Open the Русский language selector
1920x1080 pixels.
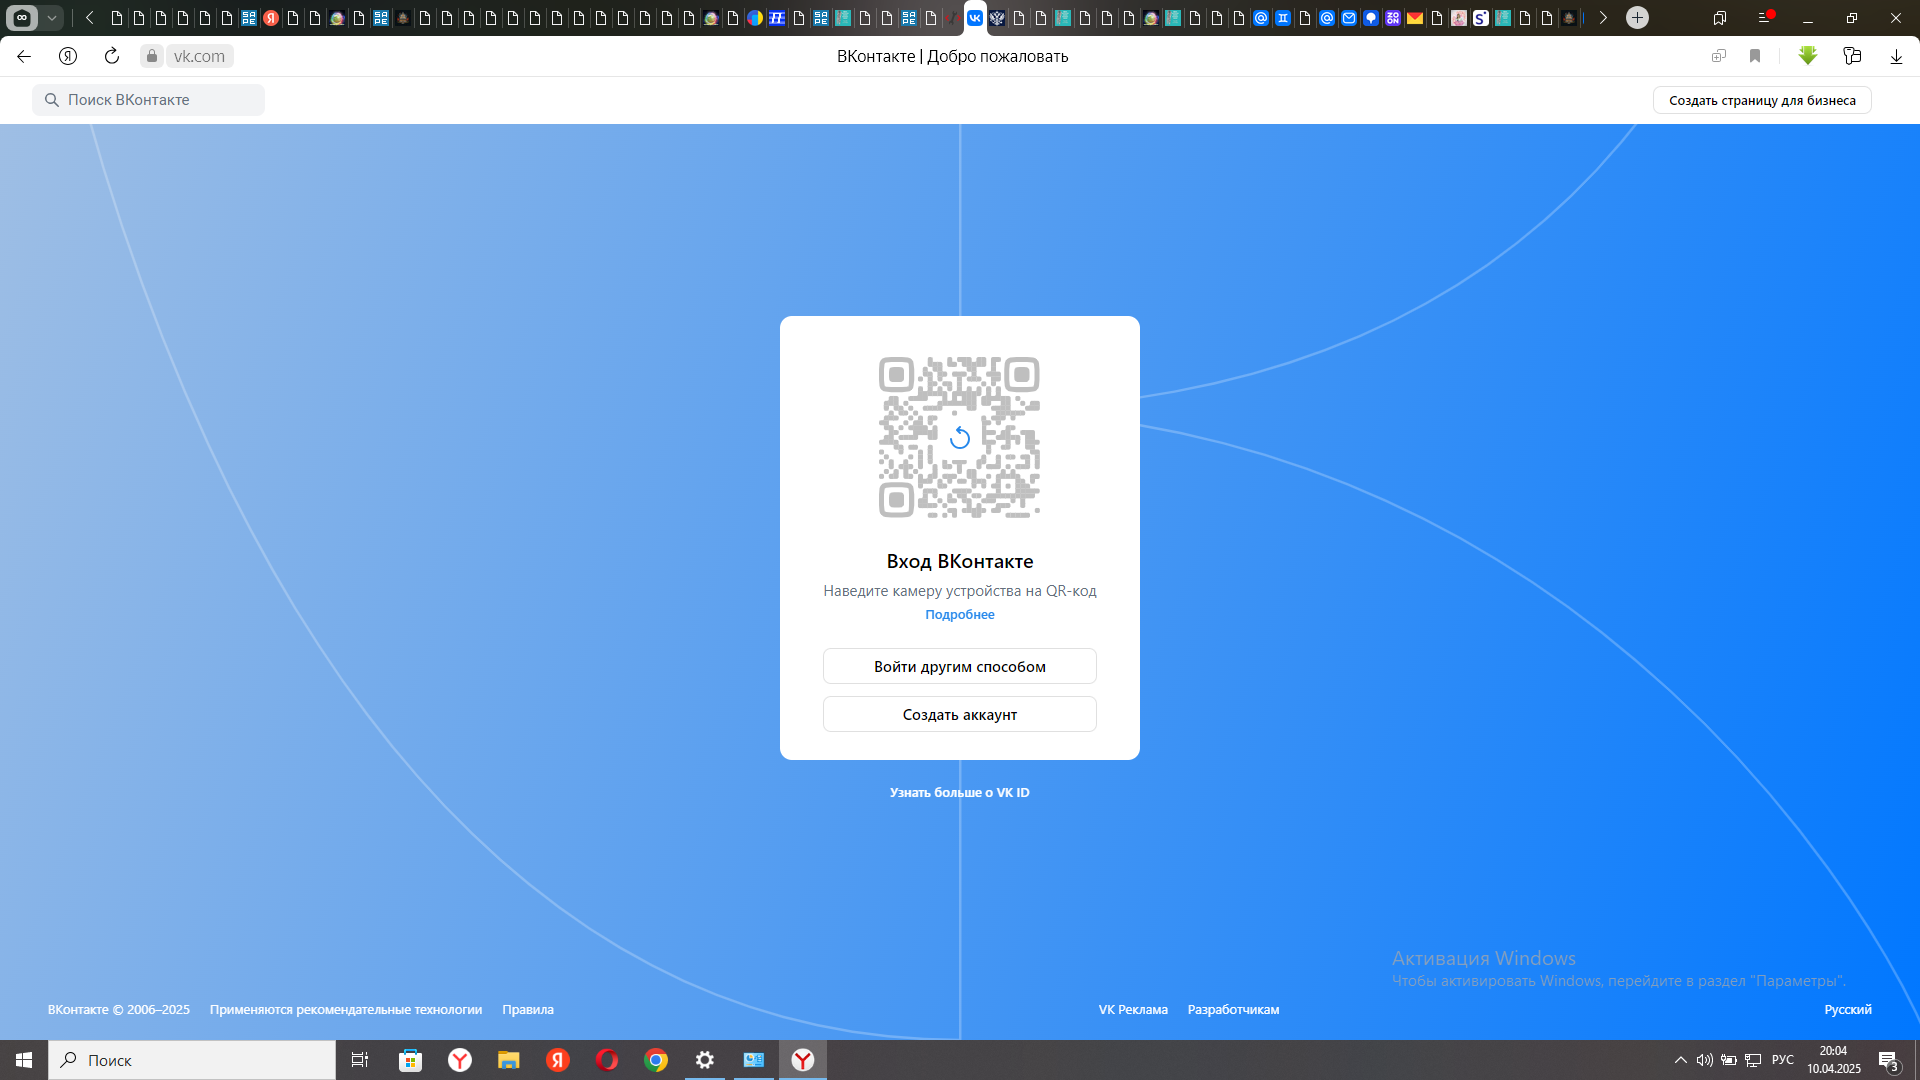pos(1848,1009)
